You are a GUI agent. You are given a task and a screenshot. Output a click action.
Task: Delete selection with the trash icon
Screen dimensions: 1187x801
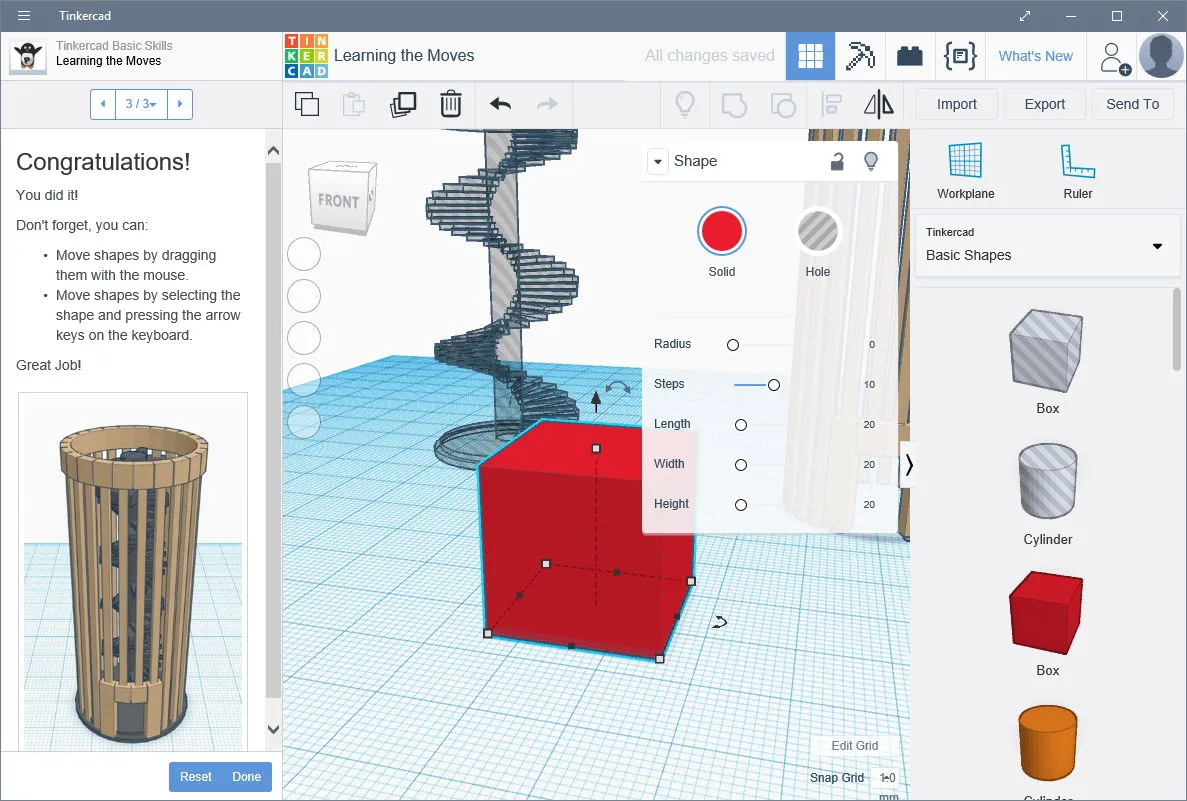(x=450, y=104)
